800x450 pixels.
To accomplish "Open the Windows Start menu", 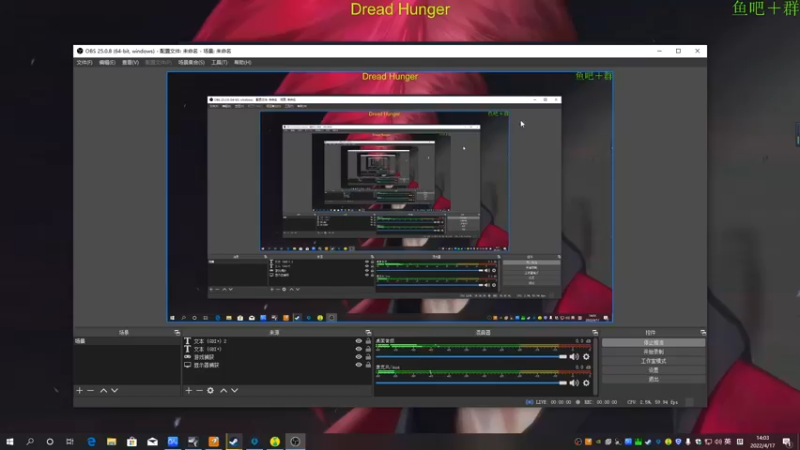I will pyautogui.click(x=10, y=441).
